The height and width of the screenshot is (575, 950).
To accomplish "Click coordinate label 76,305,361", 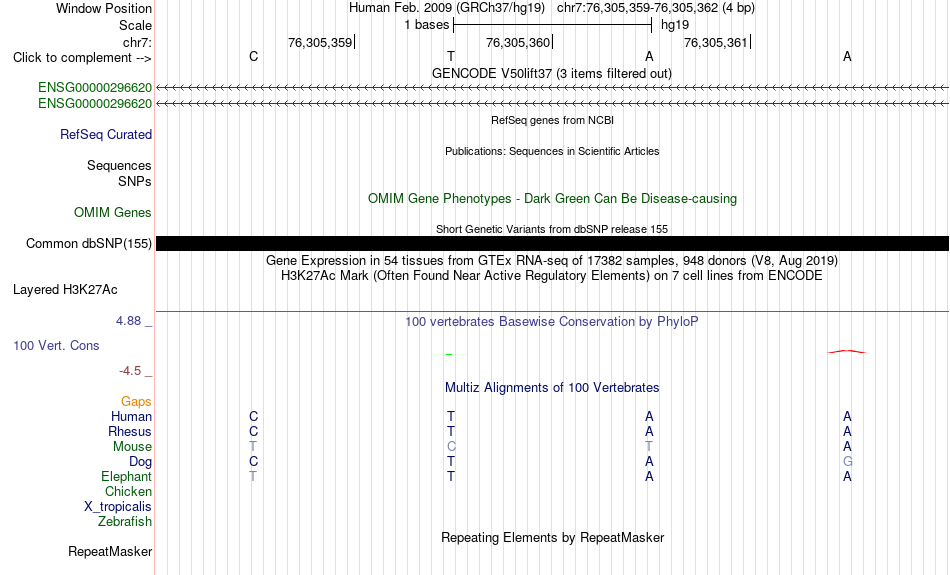I will tap(716, 42).
